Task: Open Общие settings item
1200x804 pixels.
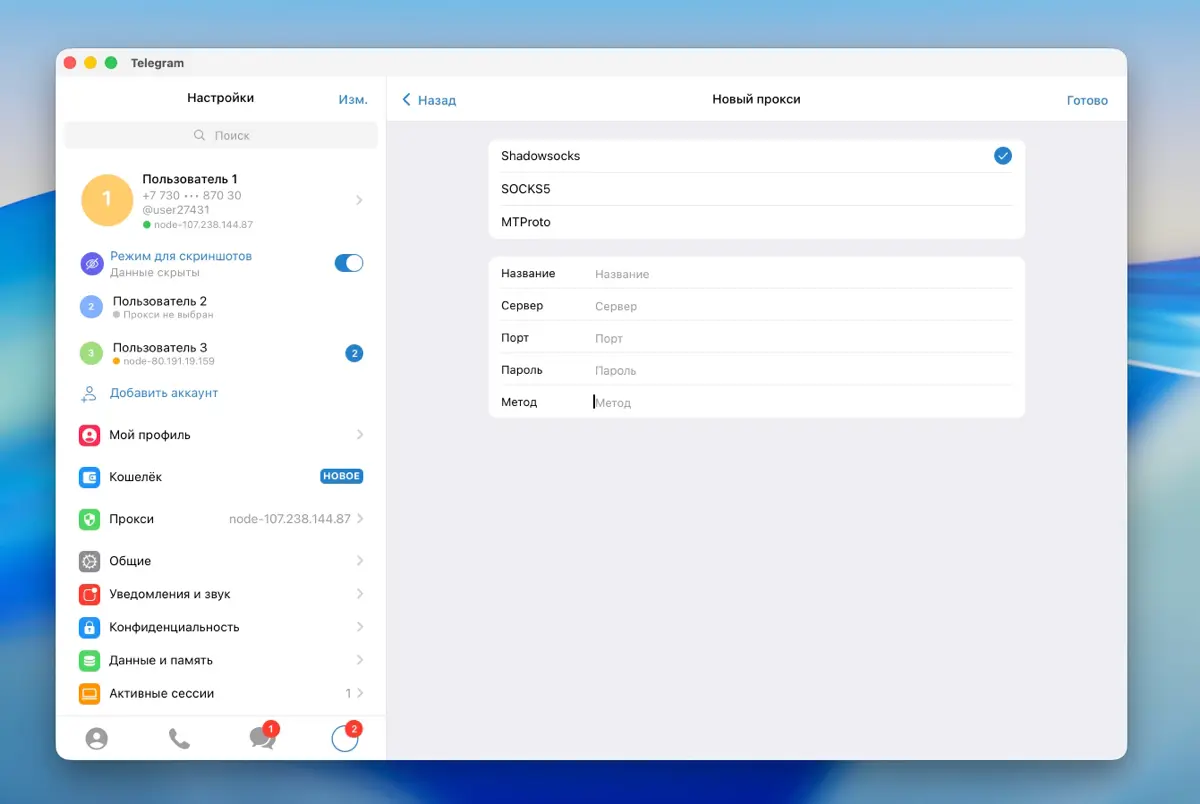Action: [221, 561]
